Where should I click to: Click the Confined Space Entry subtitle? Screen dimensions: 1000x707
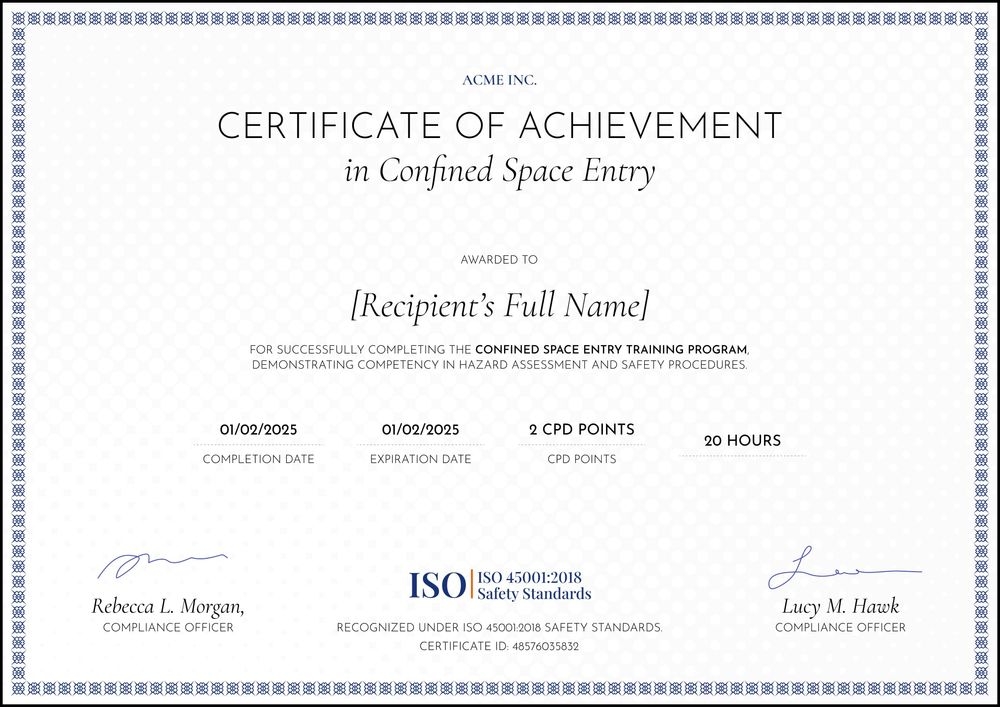tap(500, 170)
